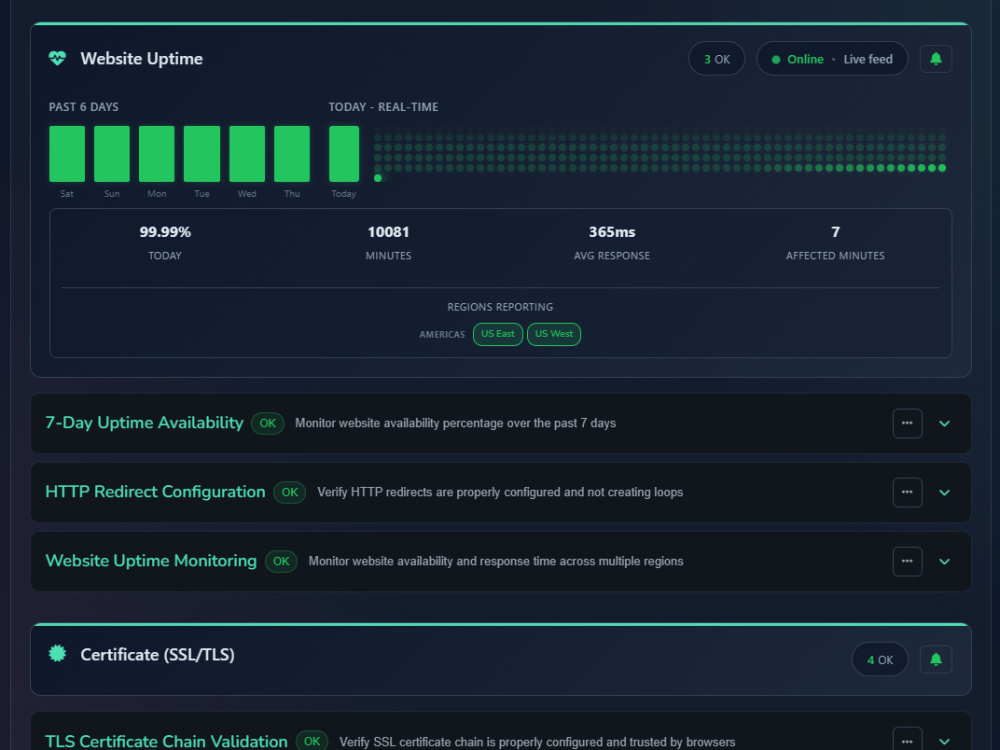Click the 3 OK status pill
The width and height of the screenshot is (1000, 750).
click(717, 59)
